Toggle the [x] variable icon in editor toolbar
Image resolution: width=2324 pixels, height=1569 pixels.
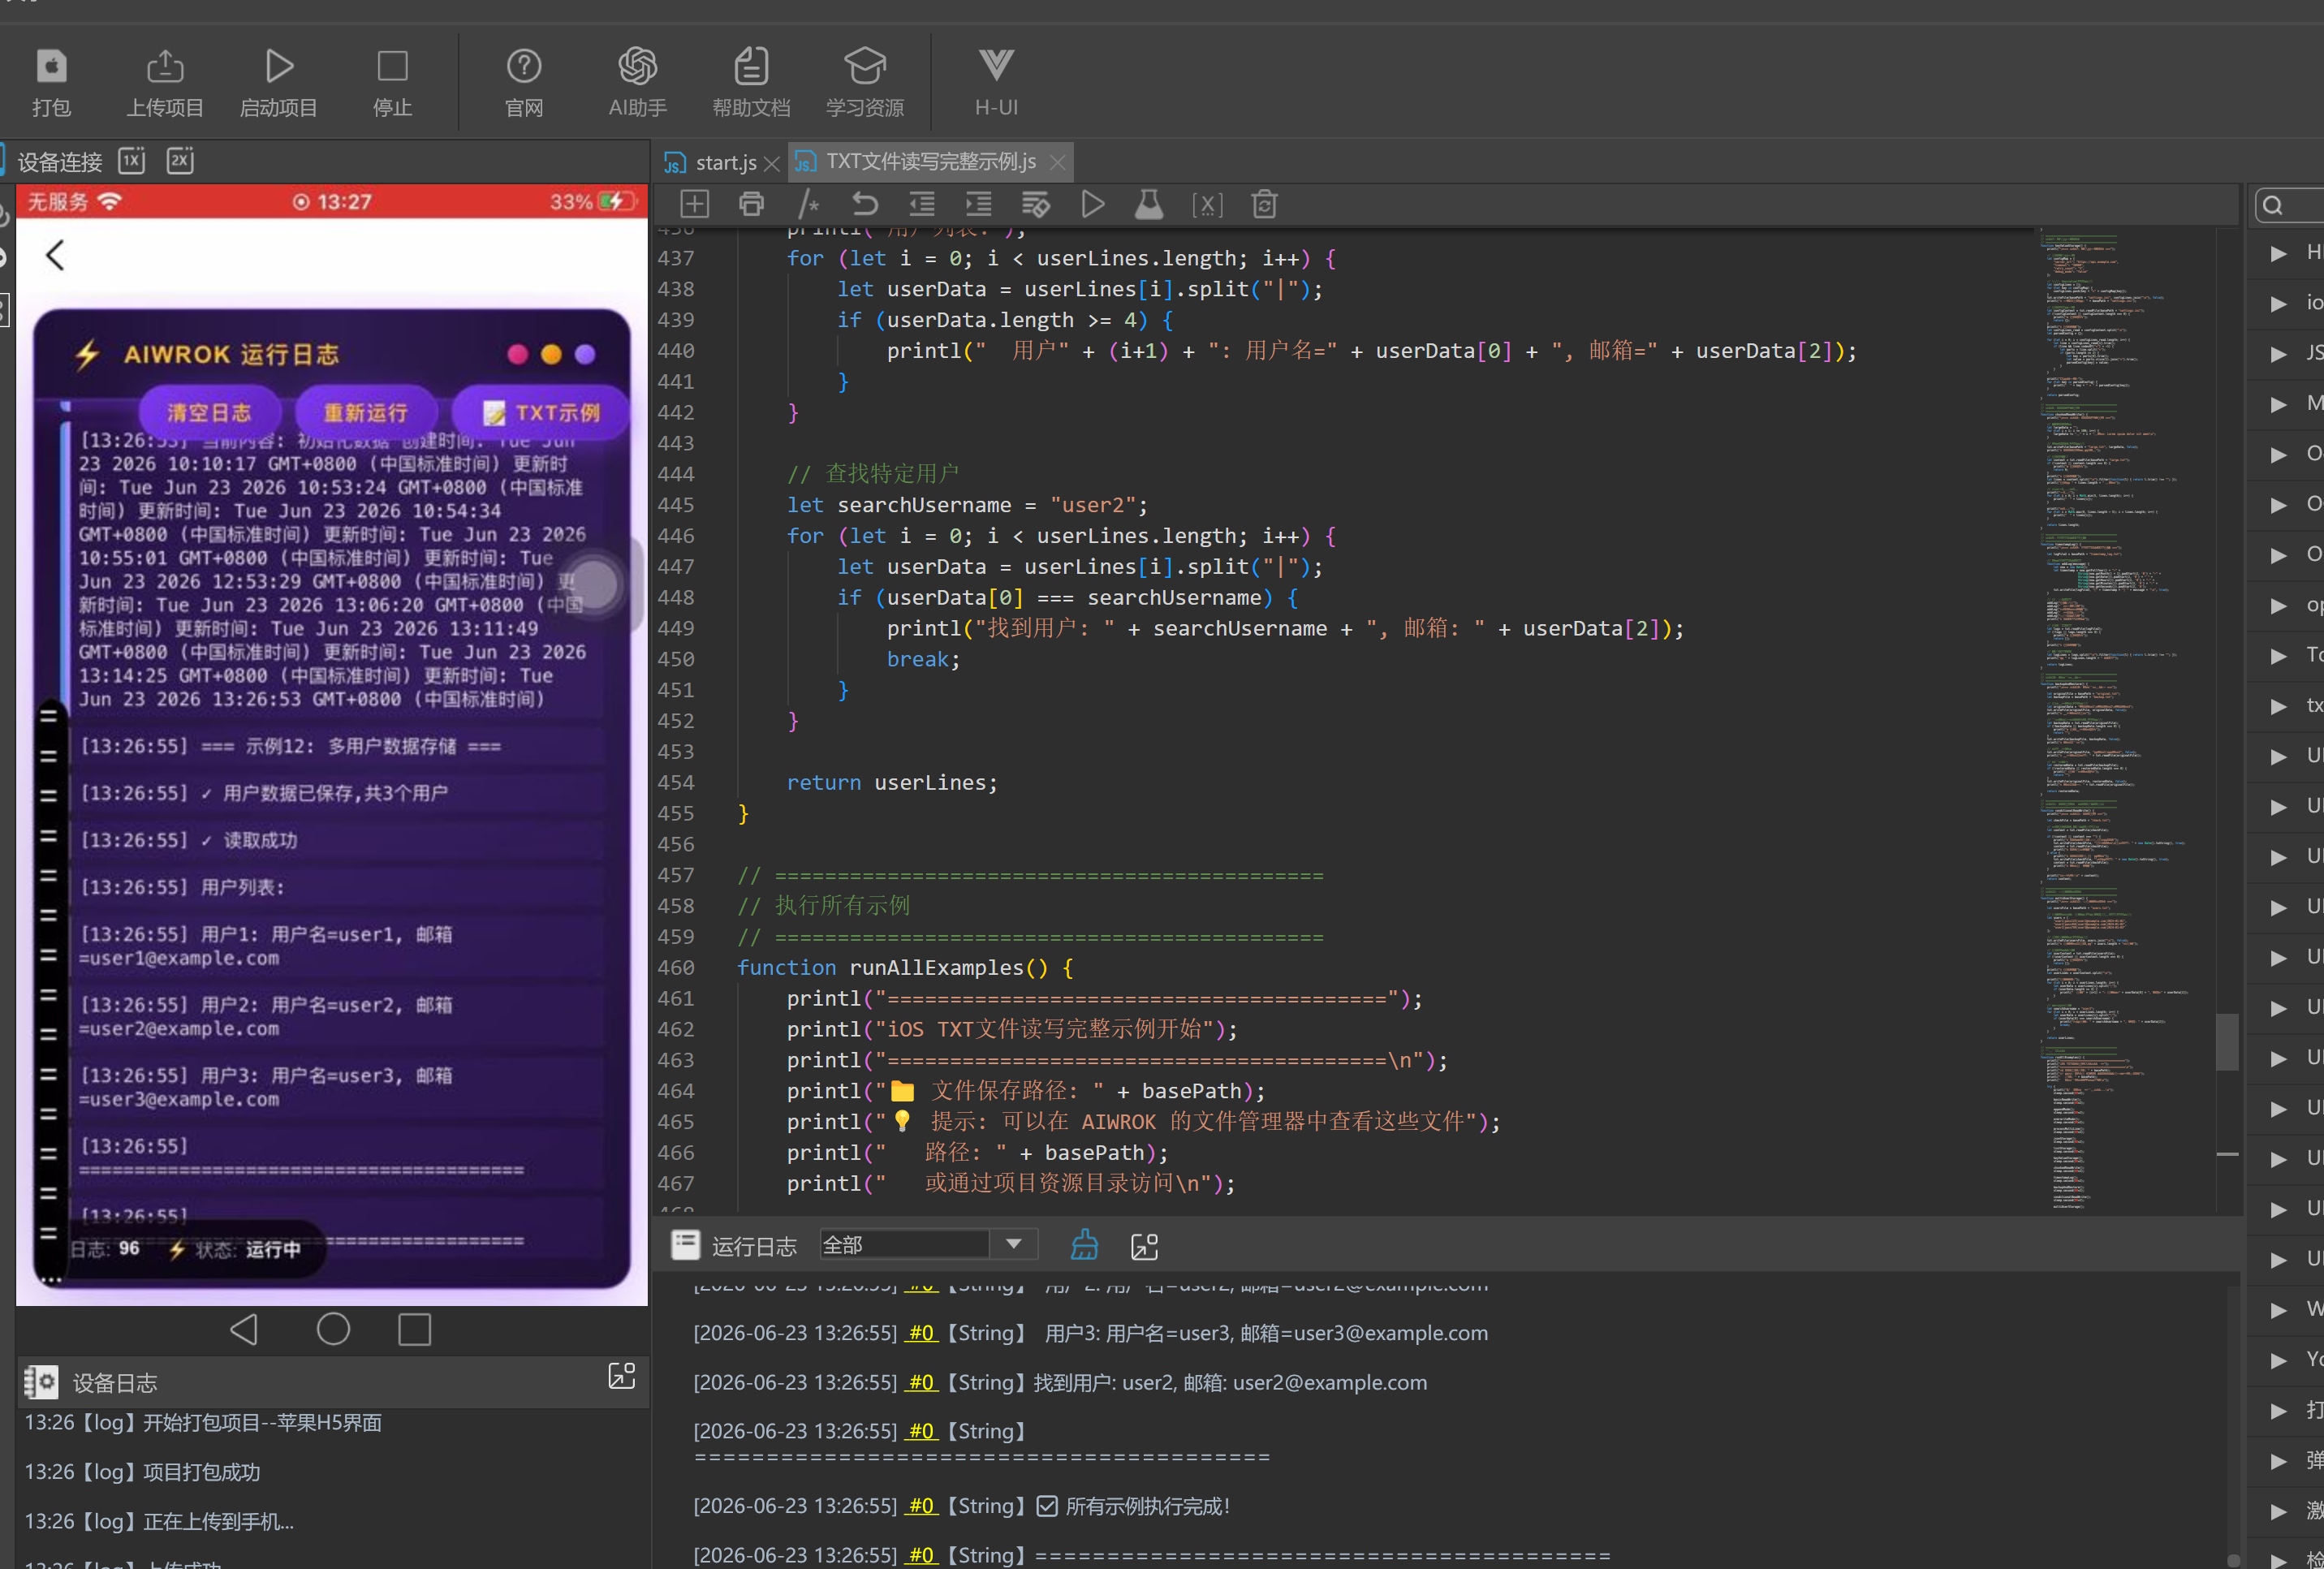pyautogui.click(x=1207, y=204)
